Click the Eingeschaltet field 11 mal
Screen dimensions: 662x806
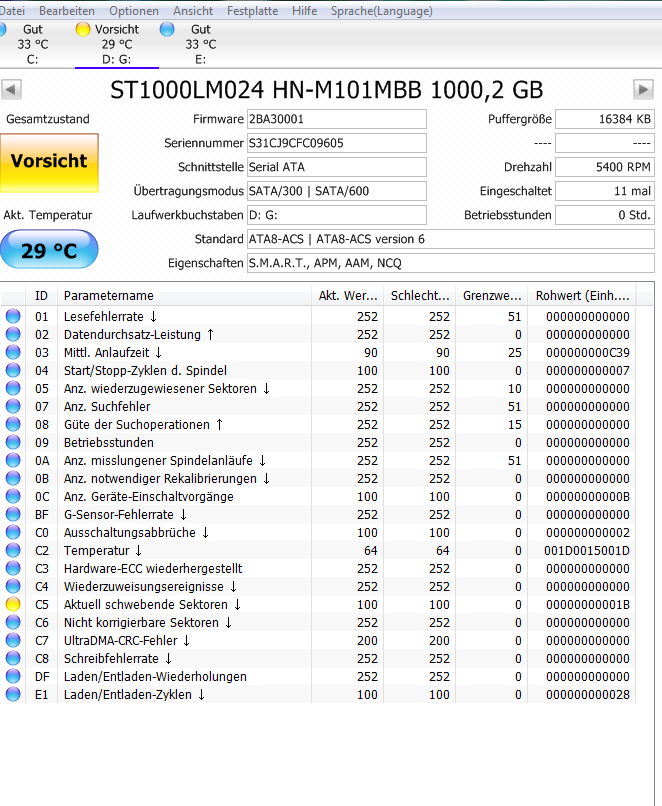click(x=605, y=191)
